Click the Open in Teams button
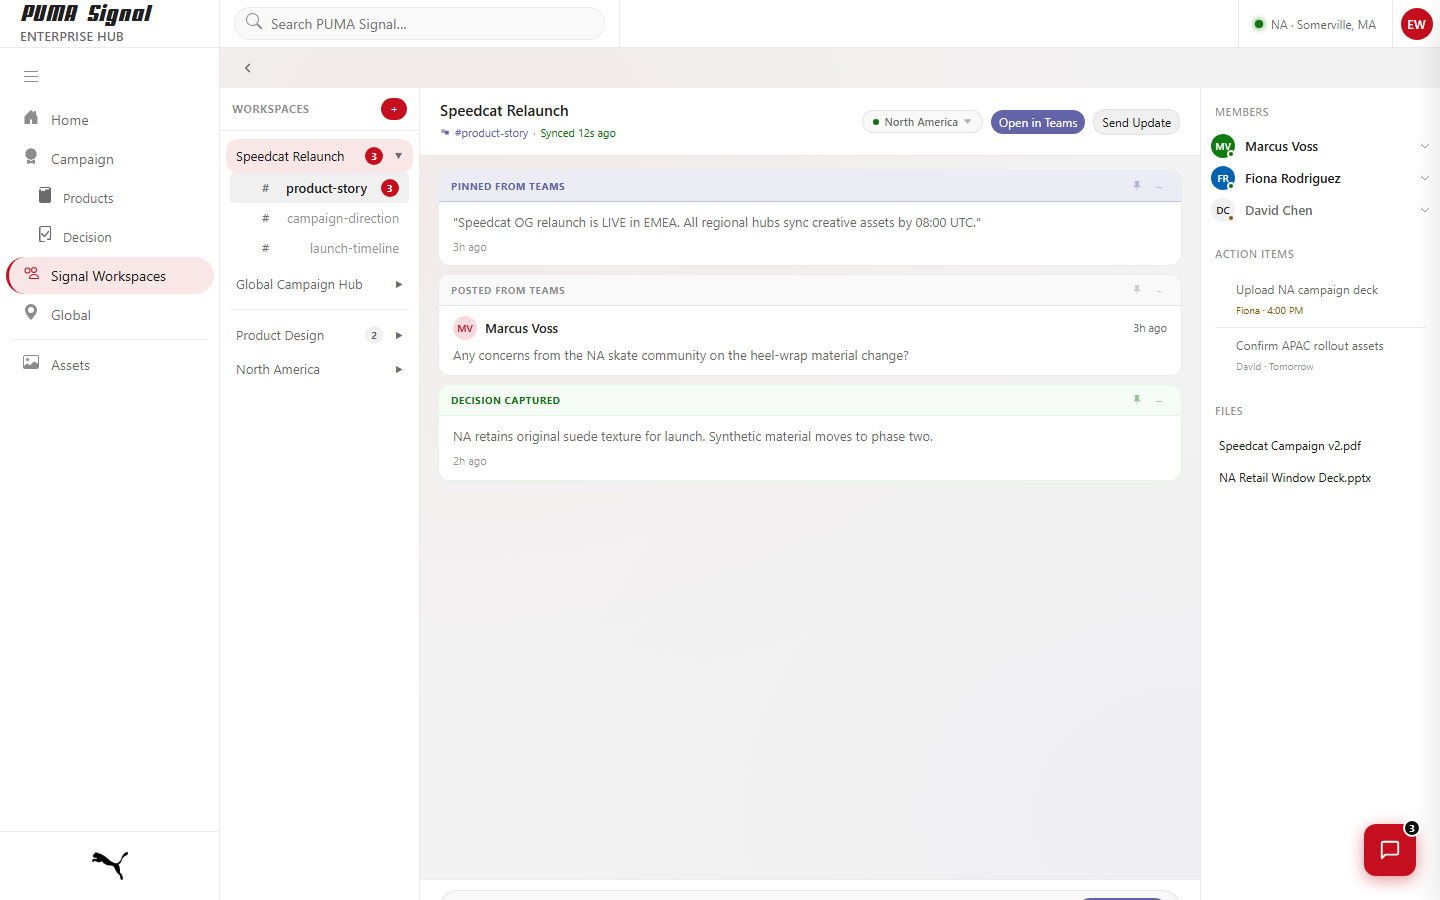 coord(1038,122)
